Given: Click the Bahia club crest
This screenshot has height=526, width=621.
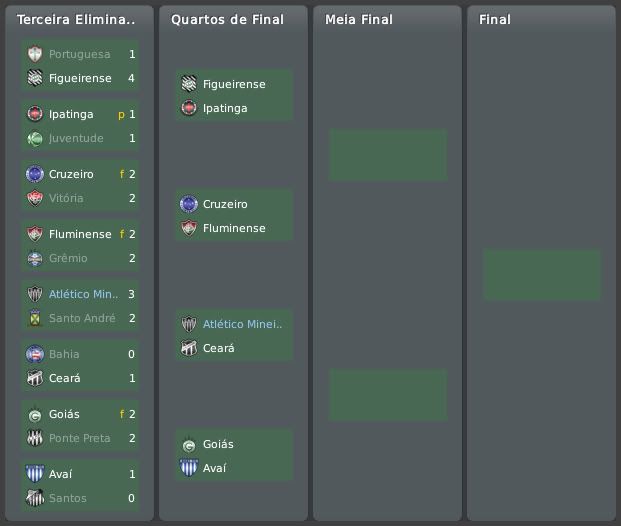Looking at the screenshot, I should [x=35, y=354].
